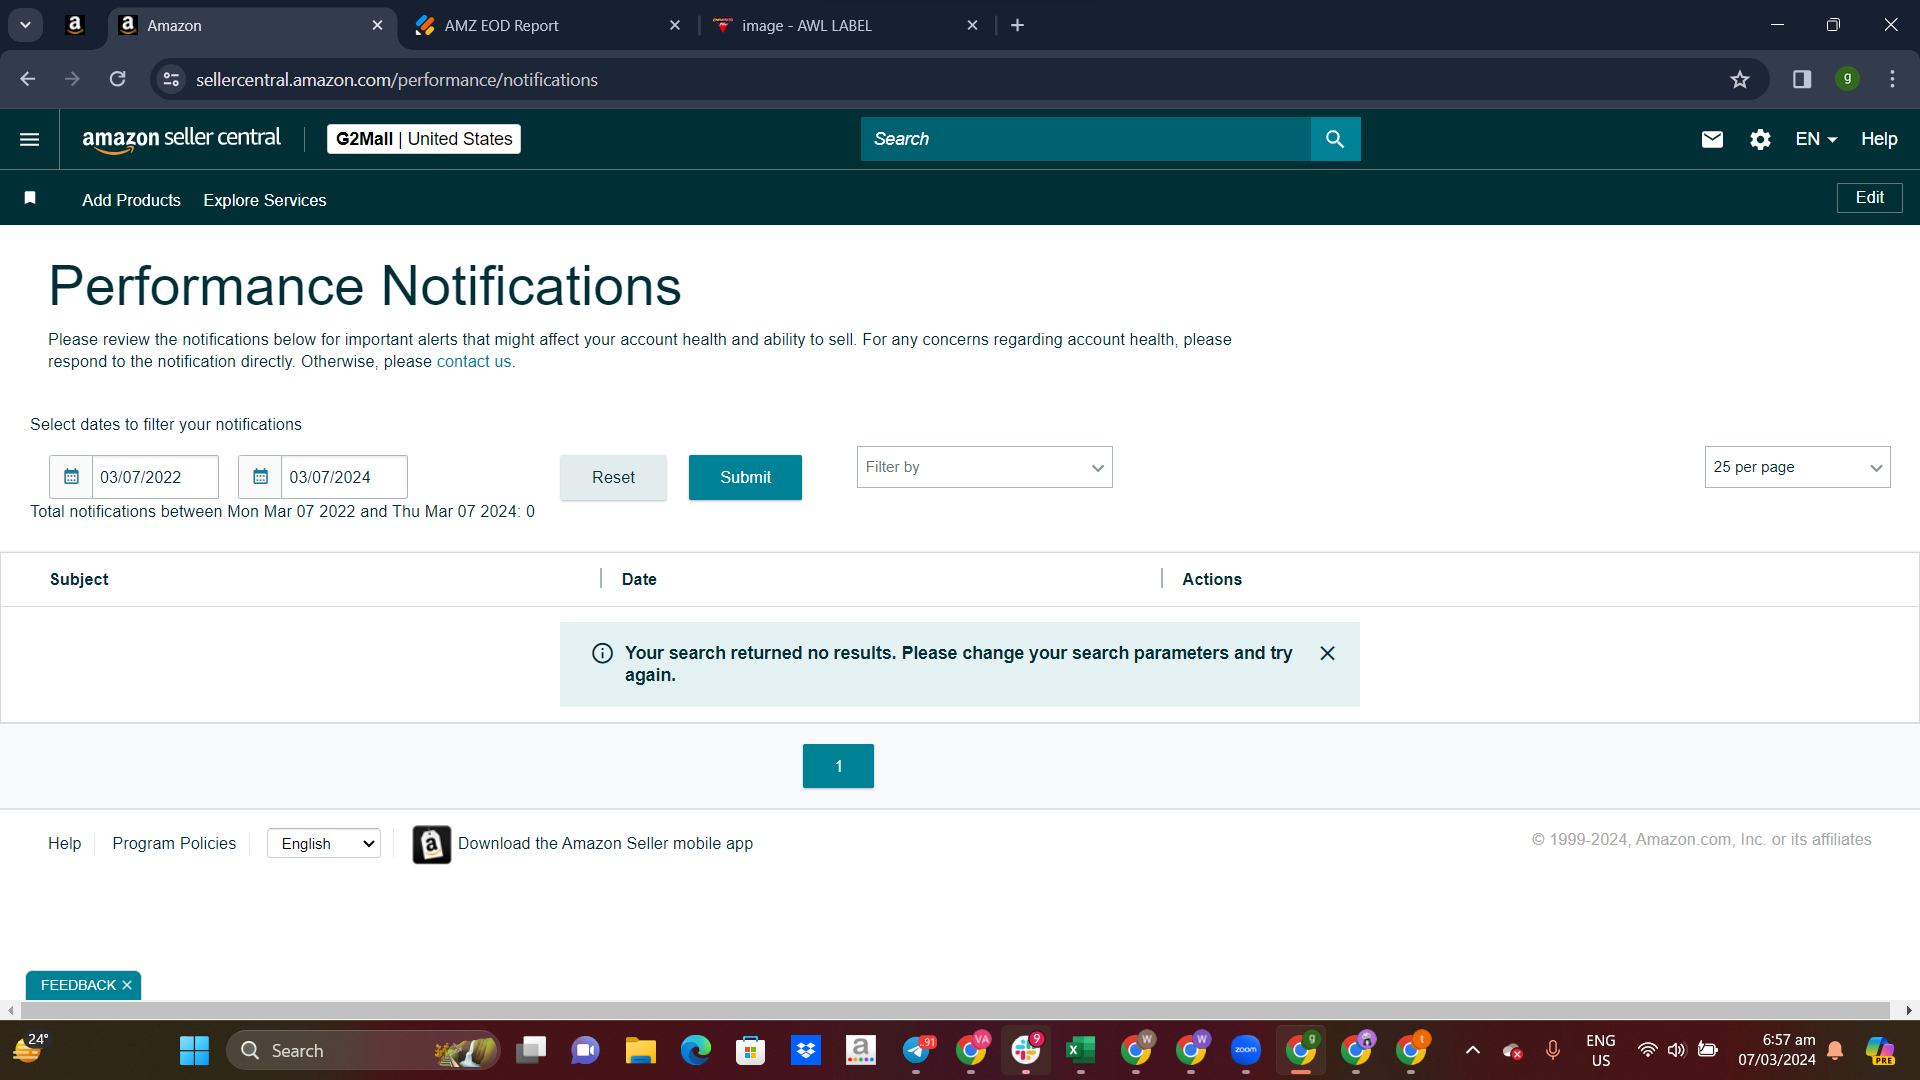Click the search magnifier button
The width and height of the screenshot is (1920, 1080).
(1335, 139)
